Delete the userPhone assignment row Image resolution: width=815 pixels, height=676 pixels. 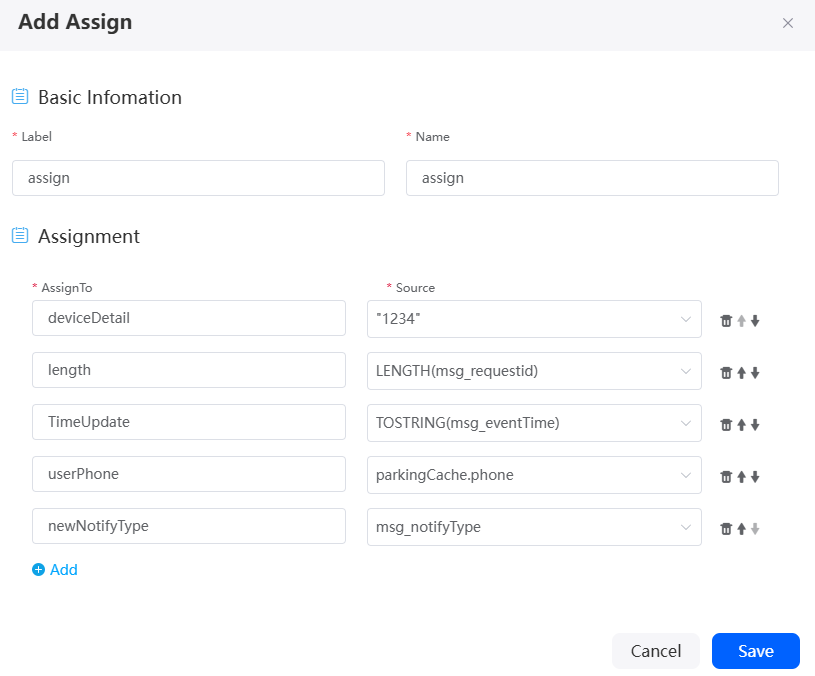726,477
